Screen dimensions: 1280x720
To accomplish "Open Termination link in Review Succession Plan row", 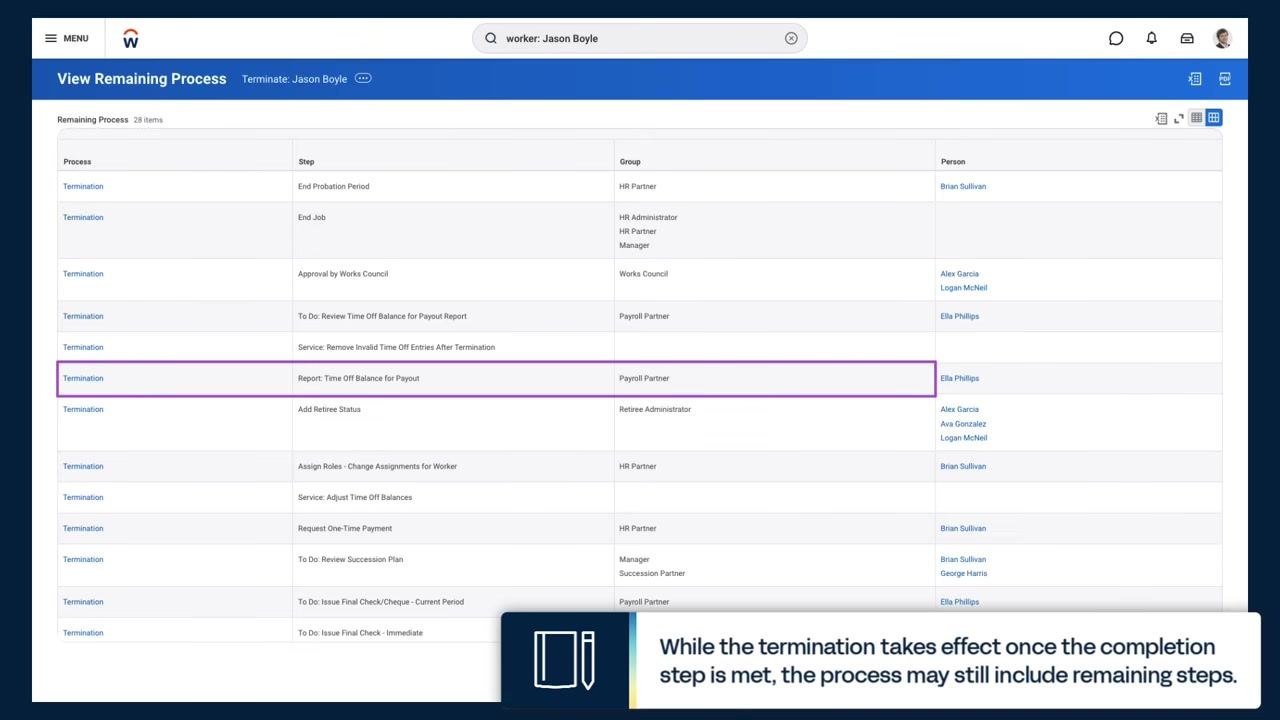I will tap(83, 559).
